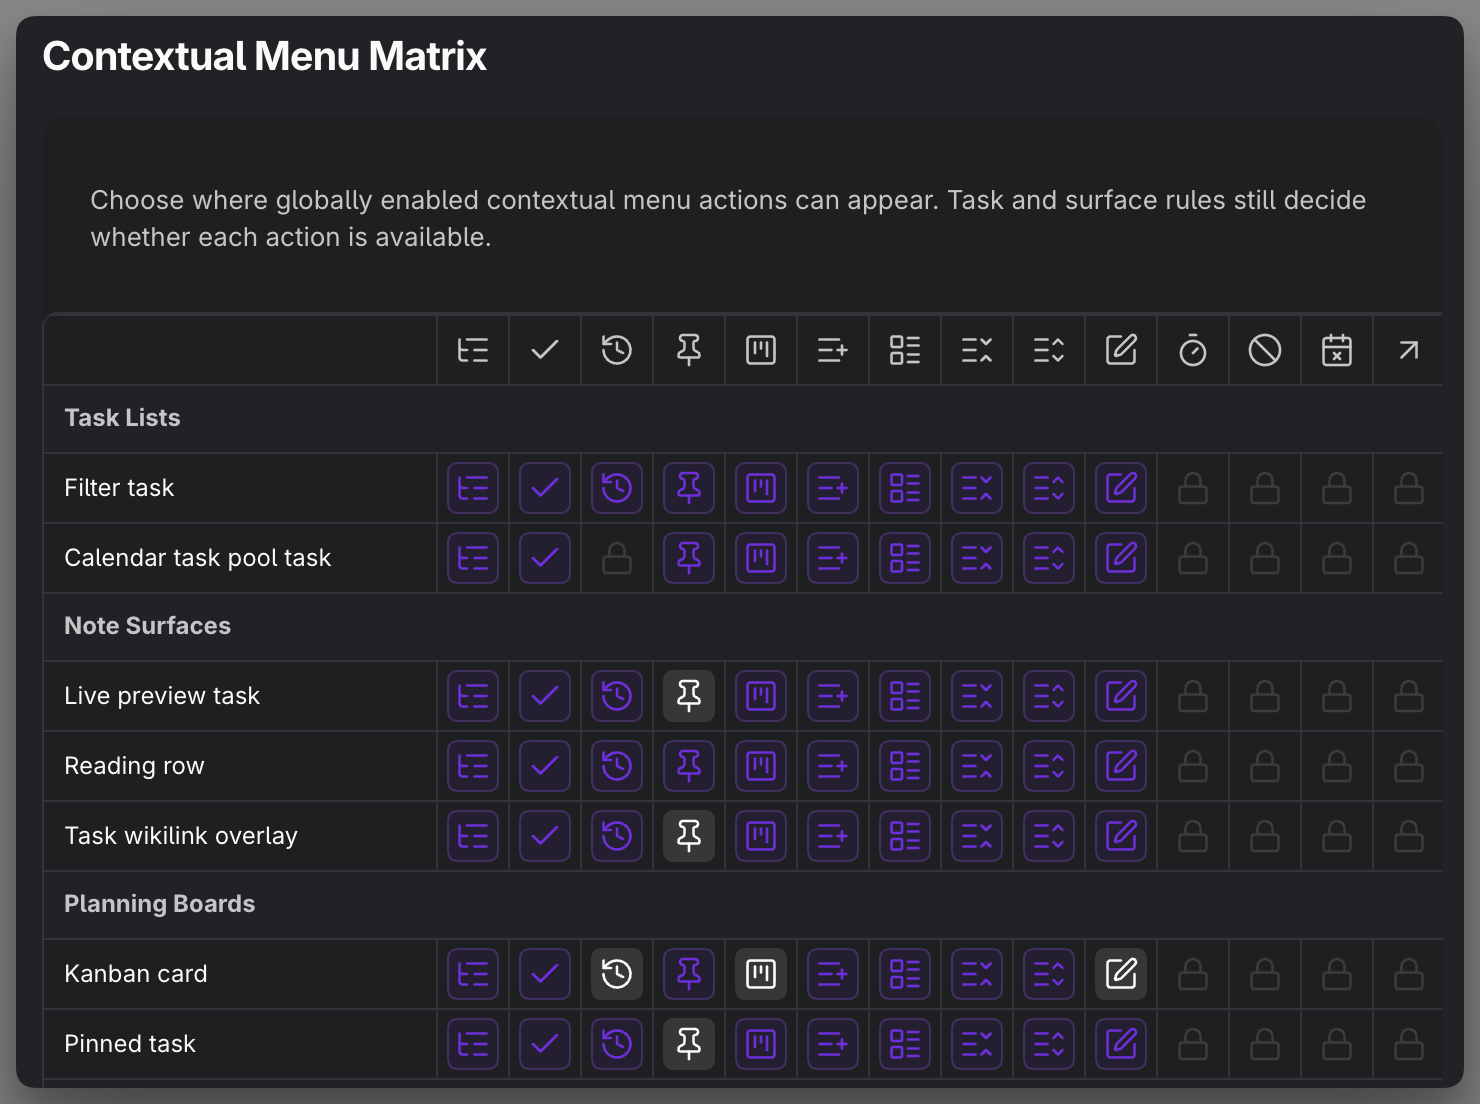Enable the kanban action for Kanban card
The image size is (1480, 1104).
761,974
